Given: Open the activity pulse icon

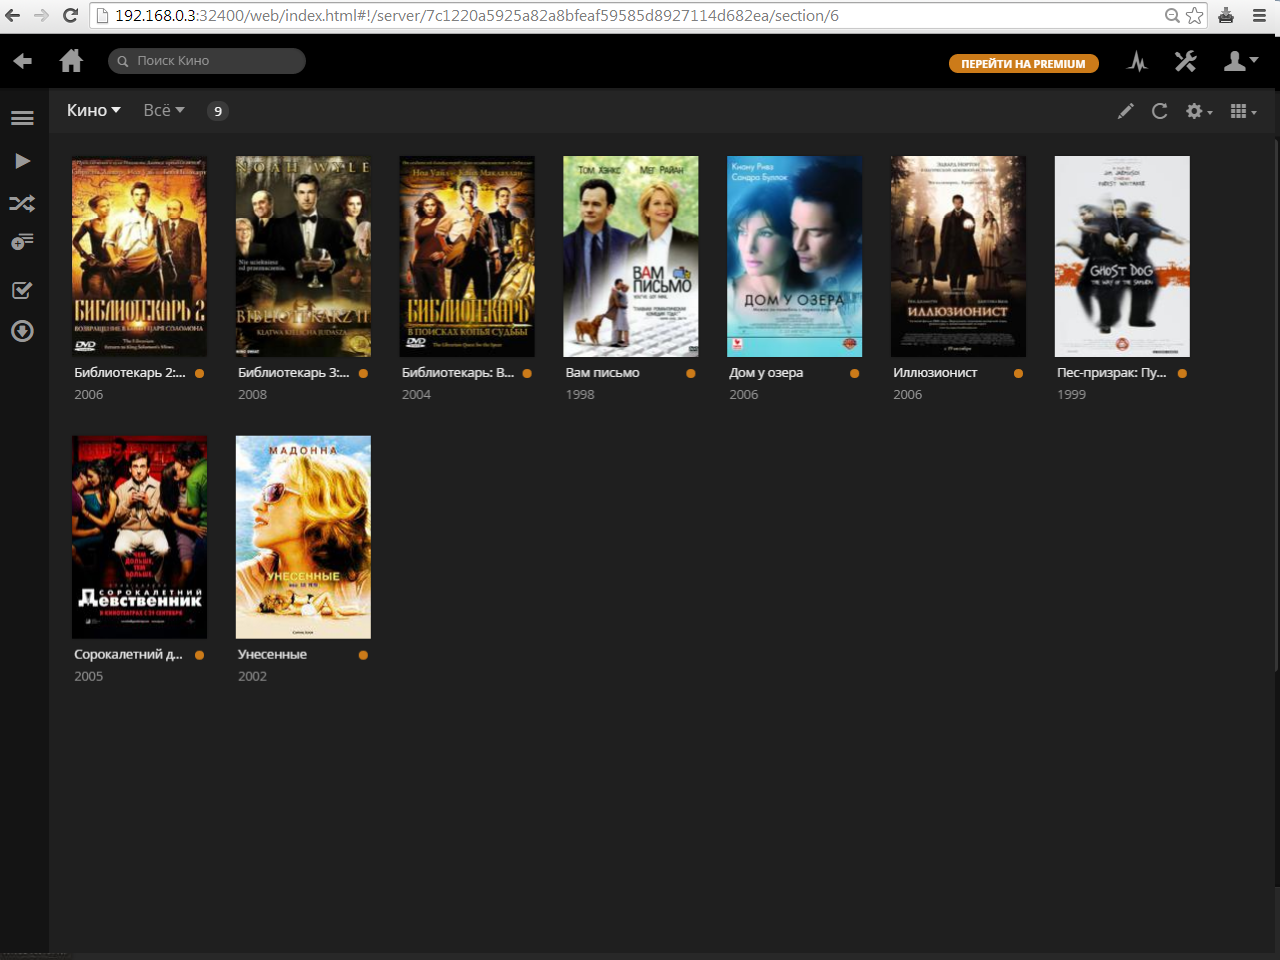Looking at the screenshot, I should pos(1138,61).
